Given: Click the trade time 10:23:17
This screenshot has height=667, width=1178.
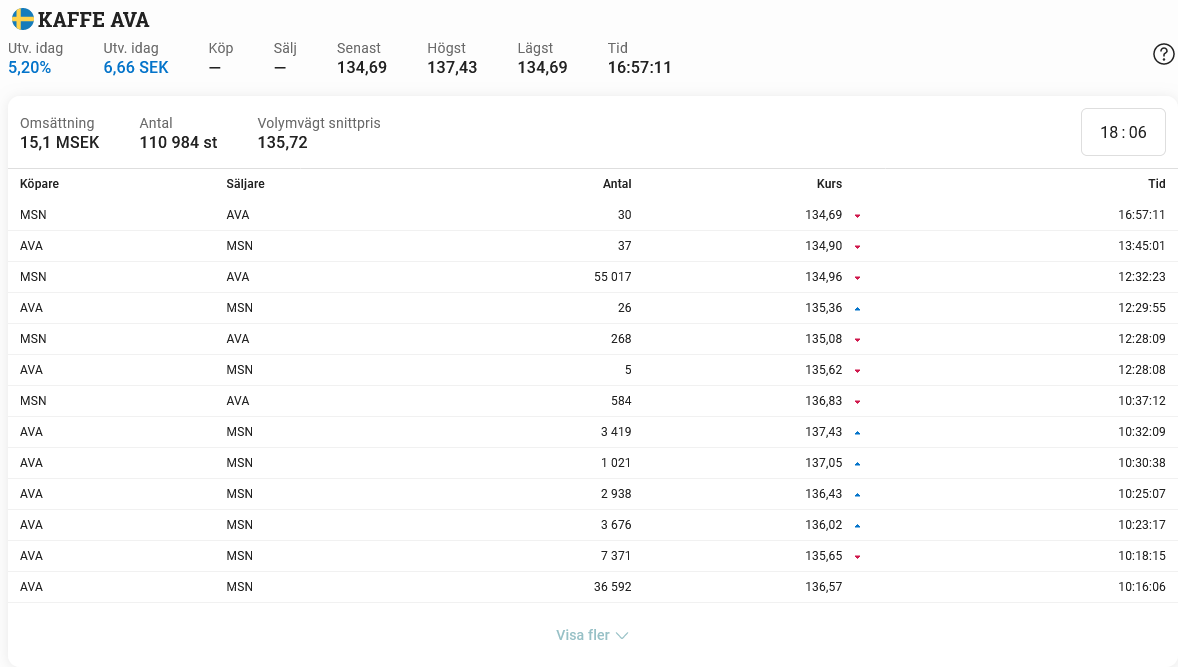Looking at the screenshot, I should [x=1142, y=525].
